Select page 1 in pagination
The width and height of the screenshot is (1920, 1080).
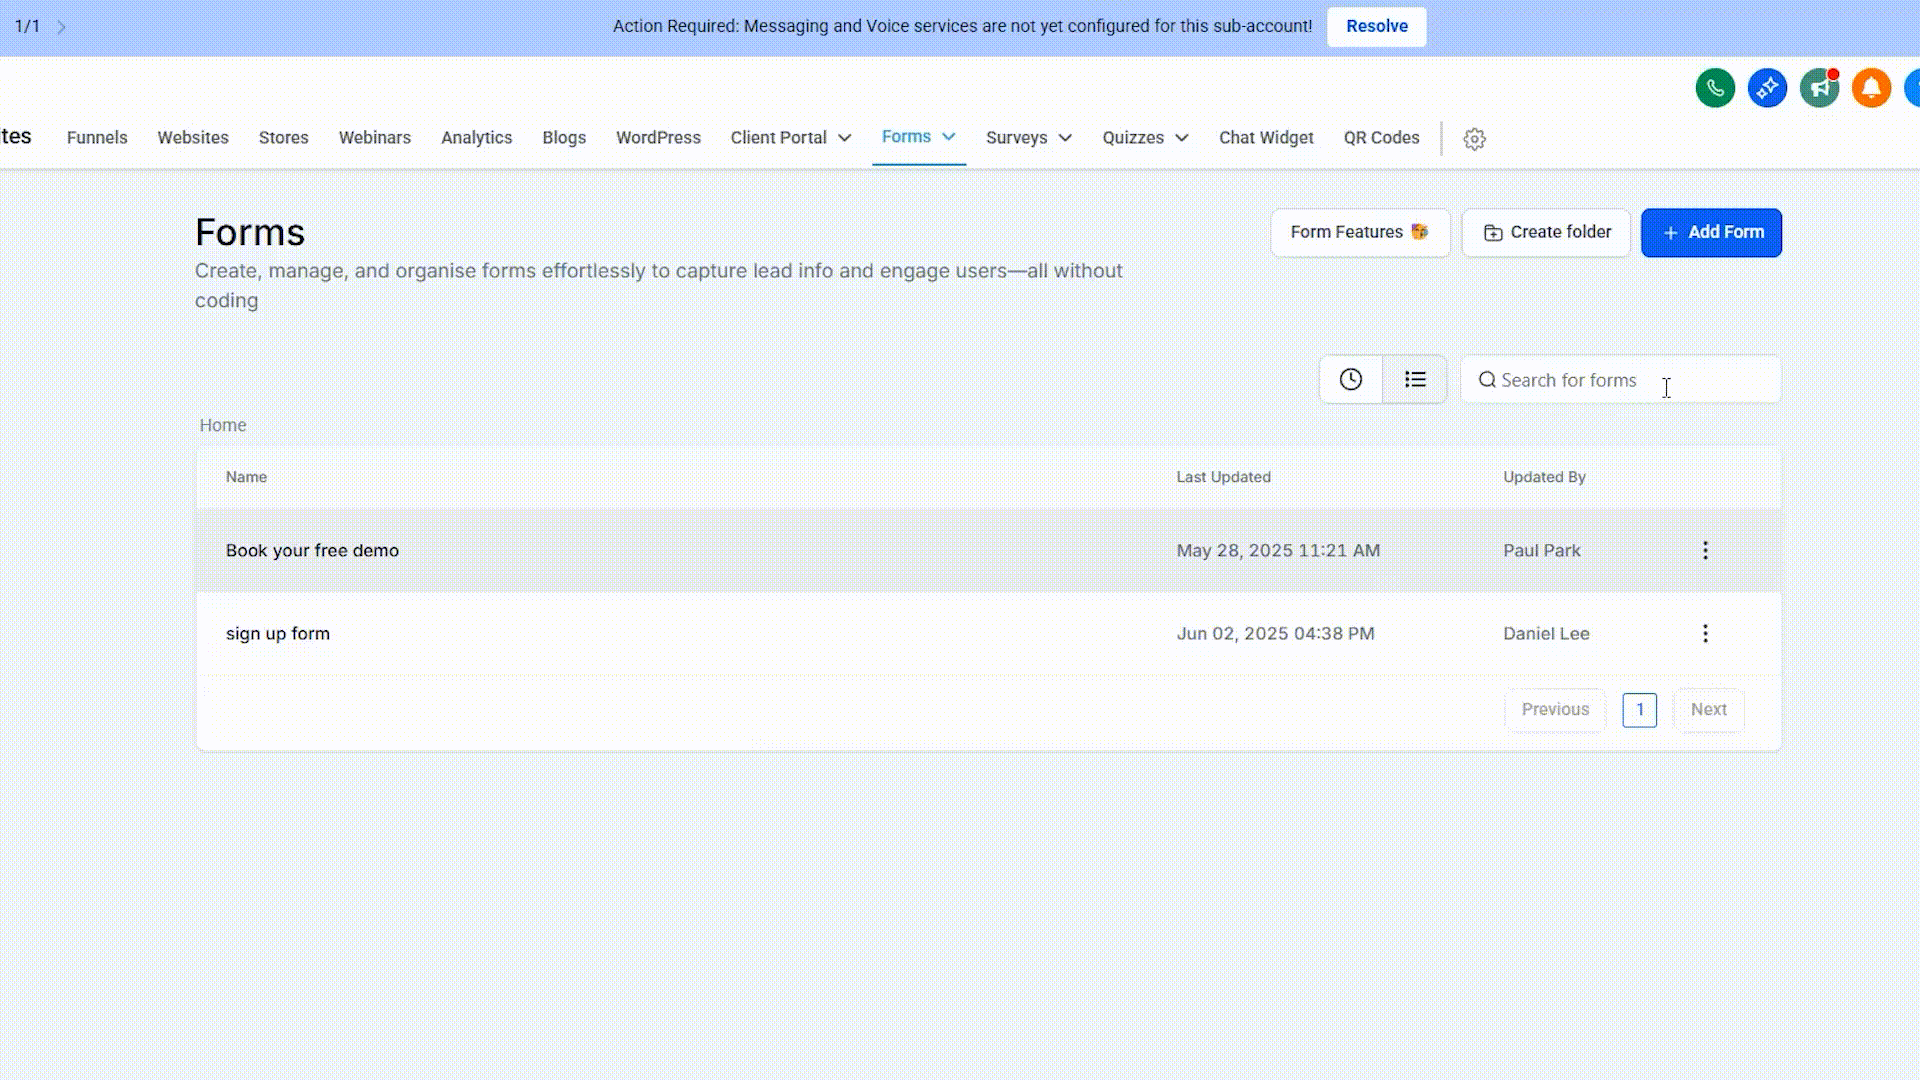[1640, 710]
